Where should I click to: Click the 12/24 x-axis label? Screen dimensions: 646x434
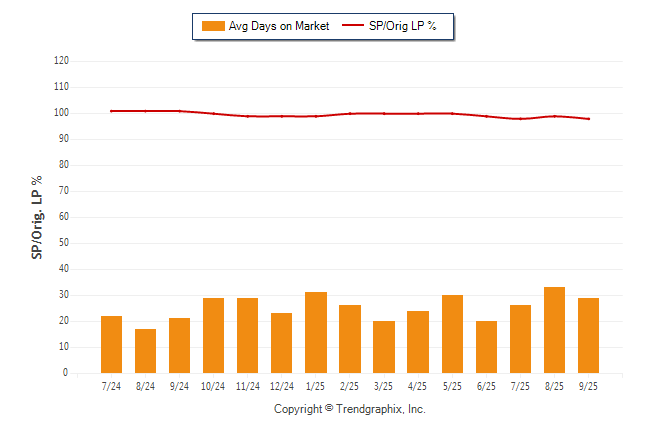[281, 385]
